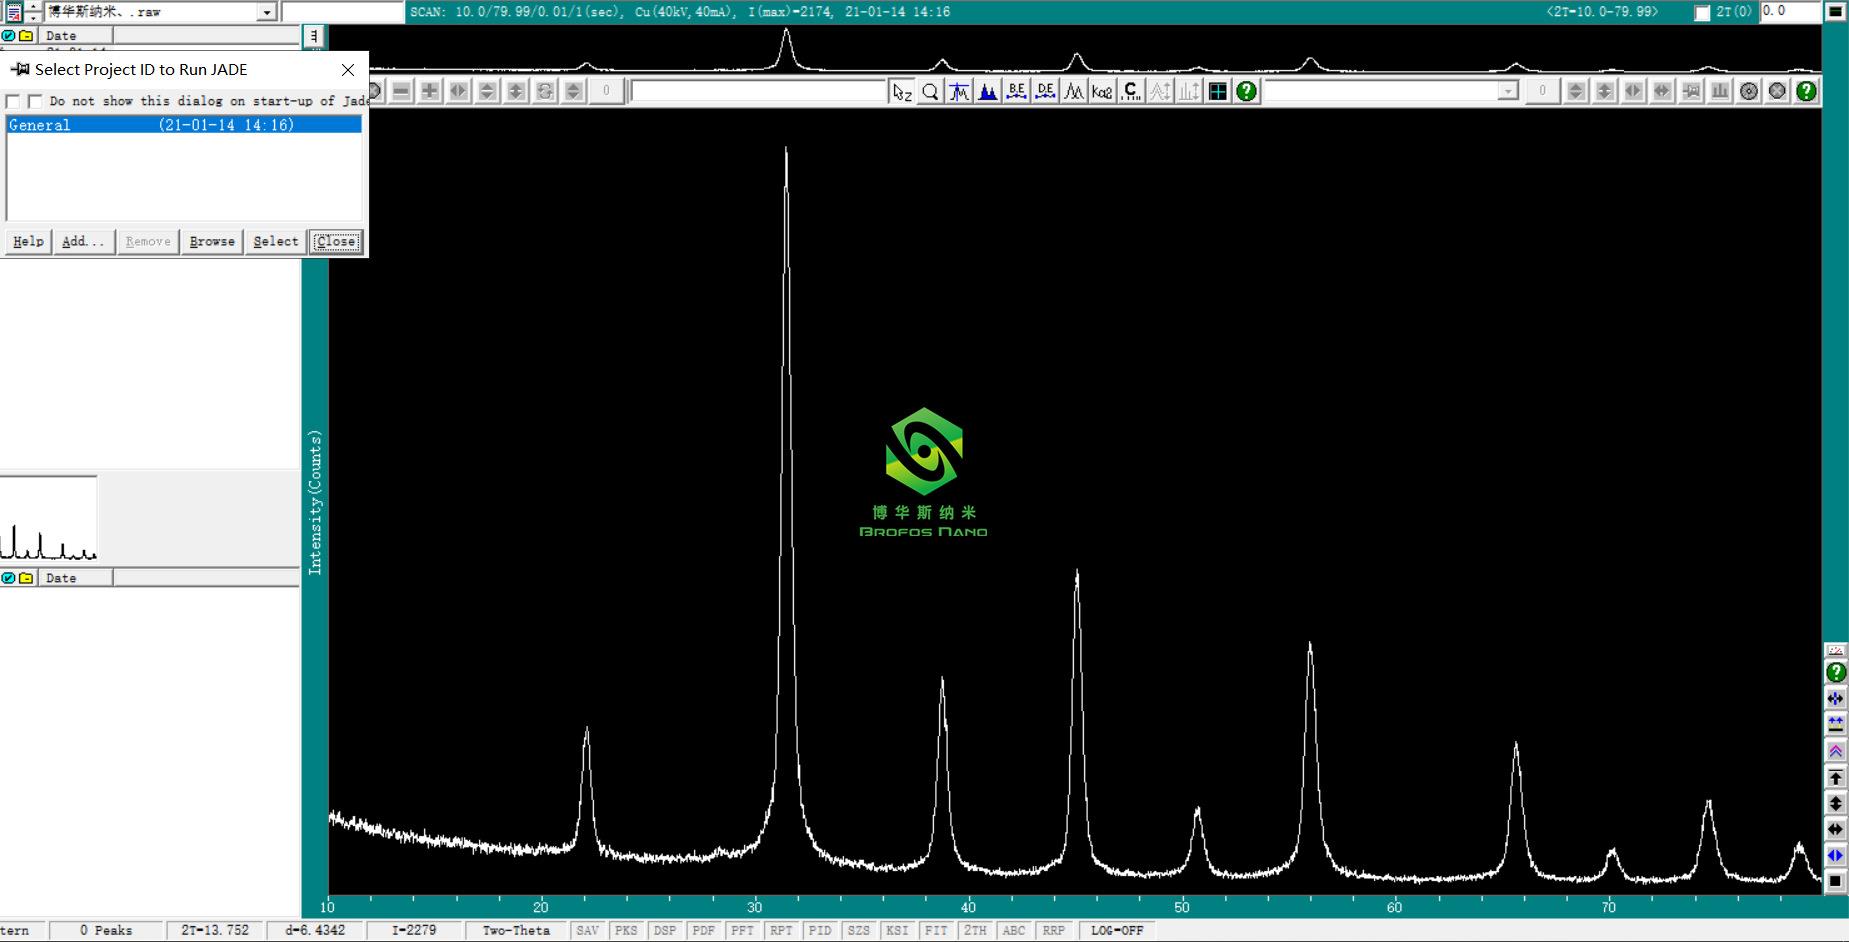Click the C calibration toolbar icon

point(1131,92)
